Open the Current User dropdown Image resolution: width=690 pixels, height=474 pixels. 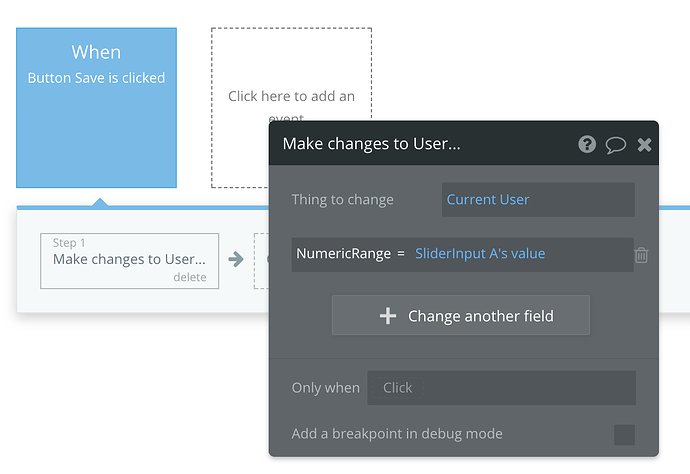[x=538, y=200]
